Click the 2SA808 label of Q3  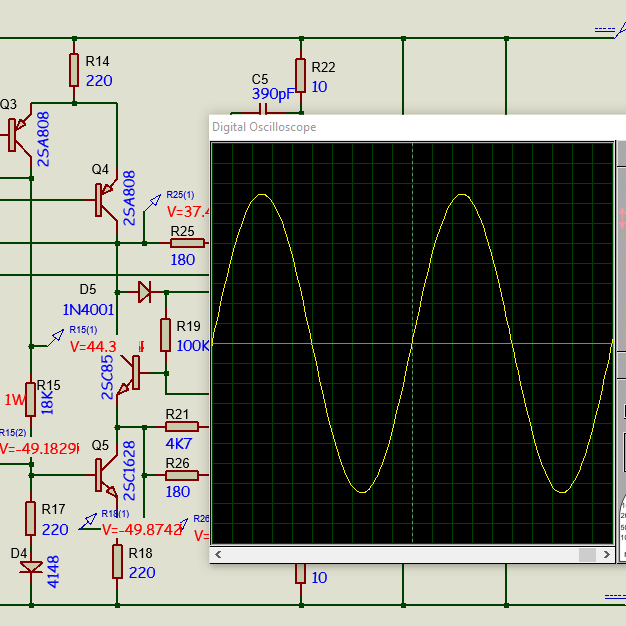point(43,139)
